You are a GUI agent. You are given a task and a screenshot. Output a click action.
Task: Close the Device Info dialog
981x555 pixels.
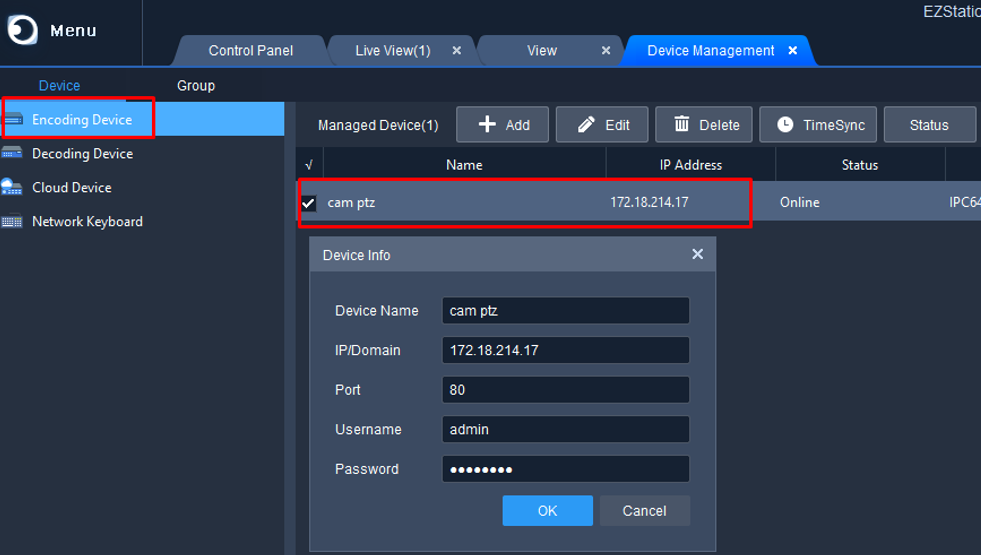coord(697,255)
